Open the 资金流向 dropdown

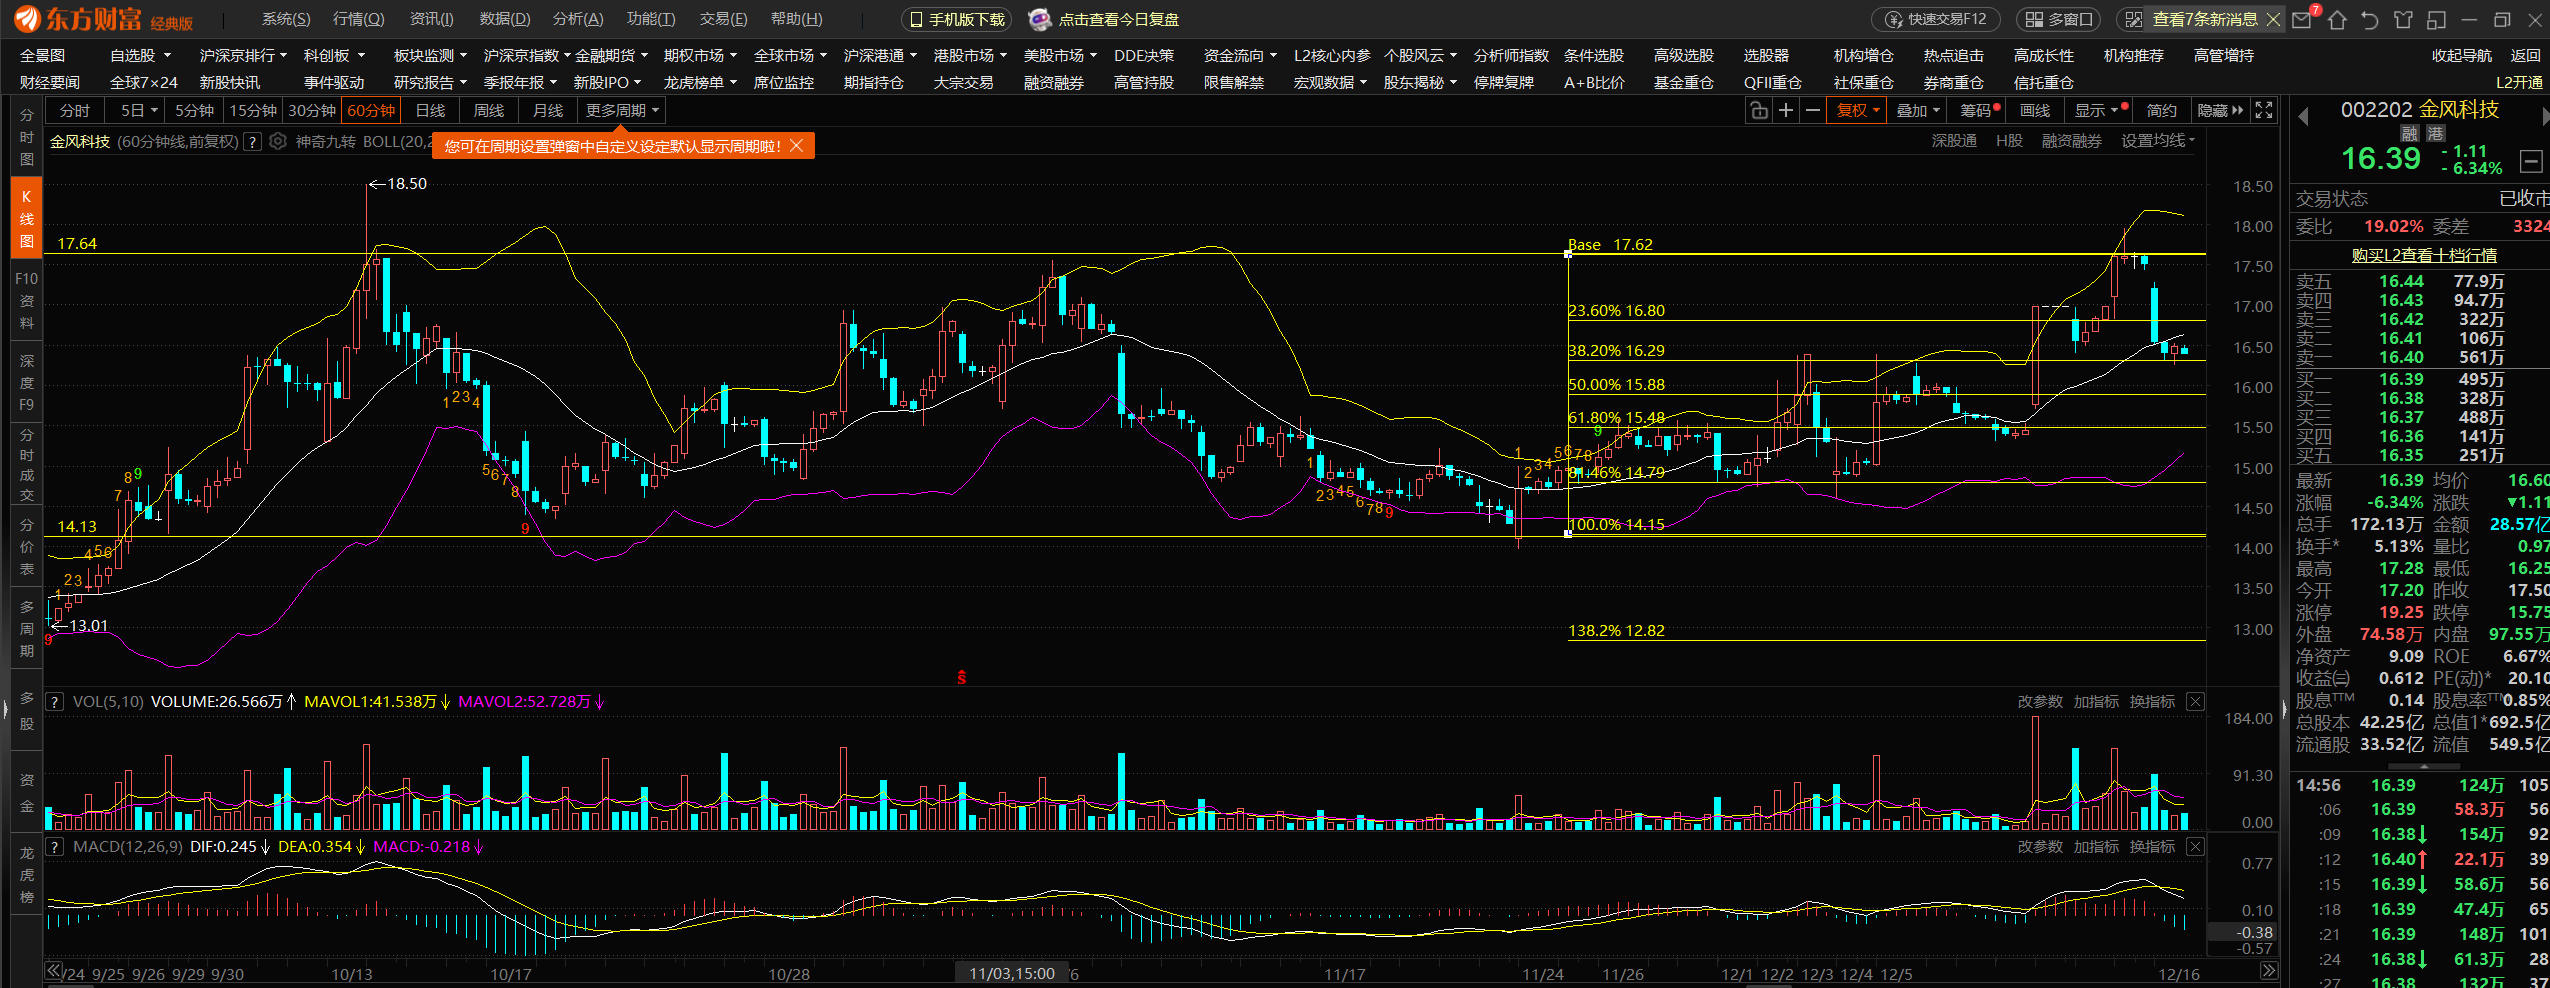coord(1240,56)
